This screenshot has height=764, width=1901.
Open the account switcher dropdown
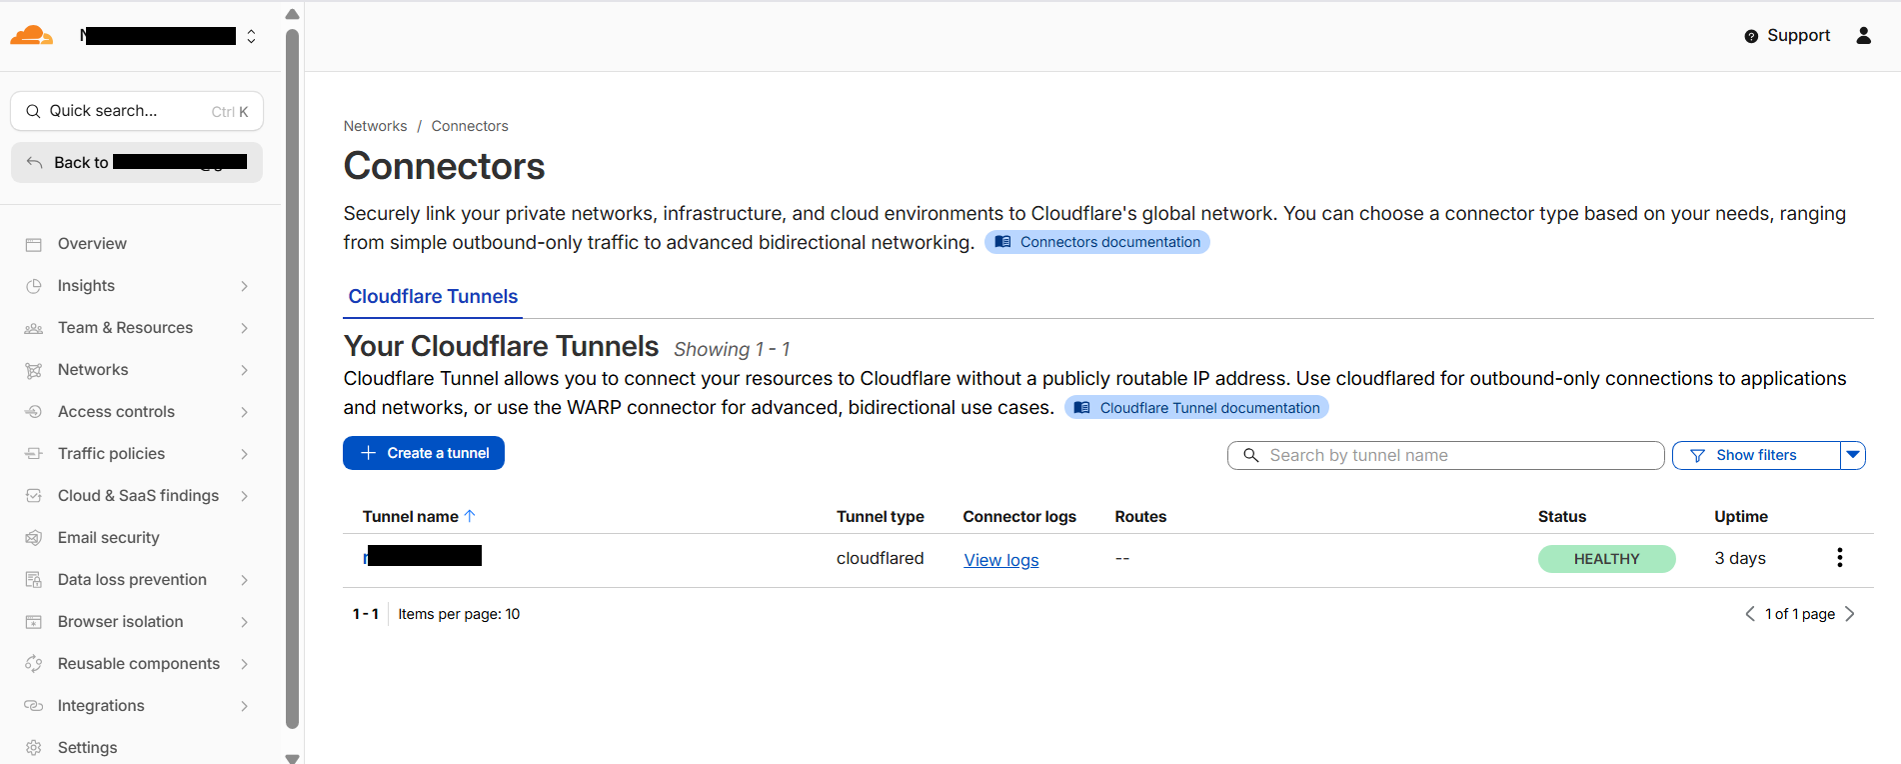click(251, 36)
